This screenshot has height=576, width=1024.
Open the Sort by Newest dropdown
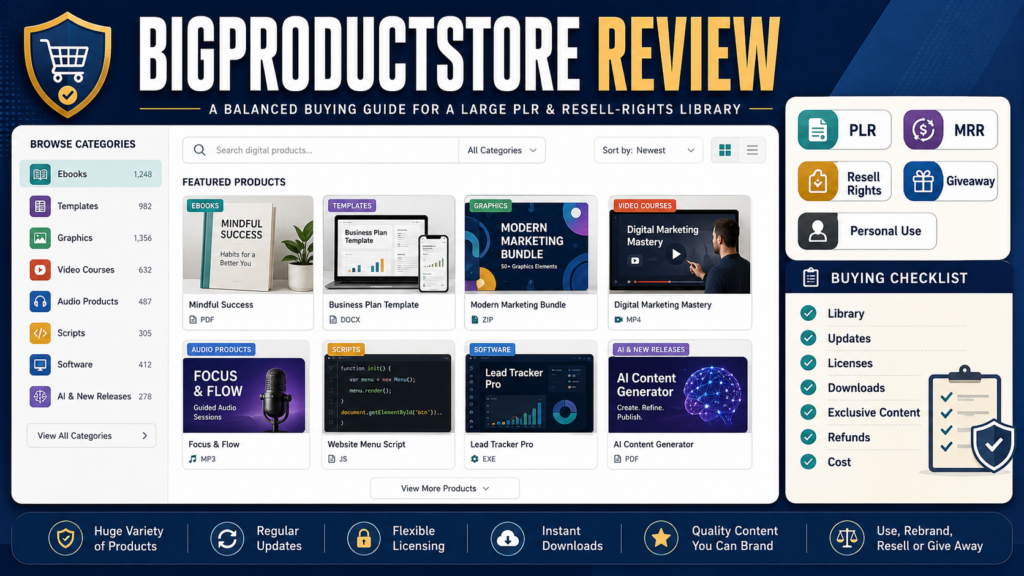[648, 150]
